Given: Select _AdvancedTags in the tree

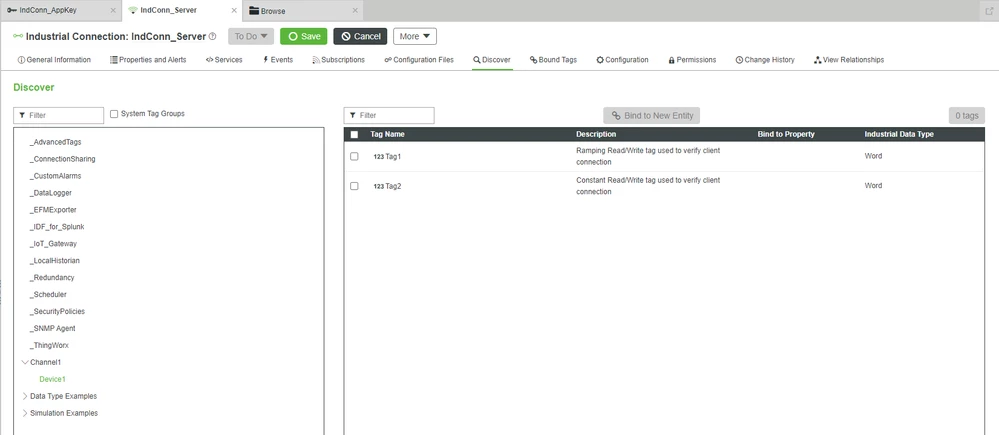Looking at the screenshot, I should coord(55,142).
